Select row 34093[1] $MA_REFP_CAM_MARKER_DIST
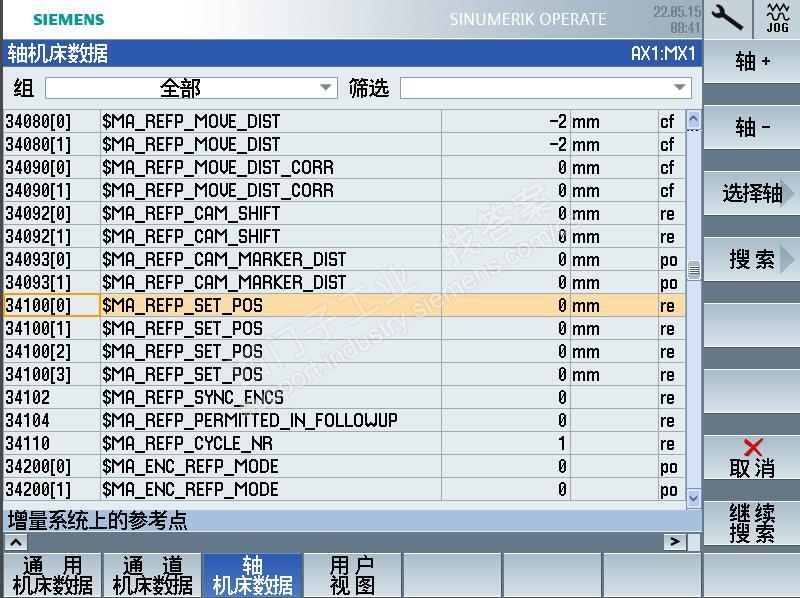Screen dimensions: 800x598 (344, 282)
